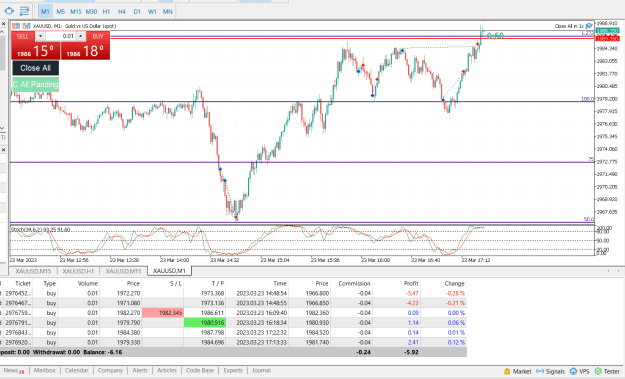Switch chart to M30 timeframe

pyautogui.click(x=91, y=12)
